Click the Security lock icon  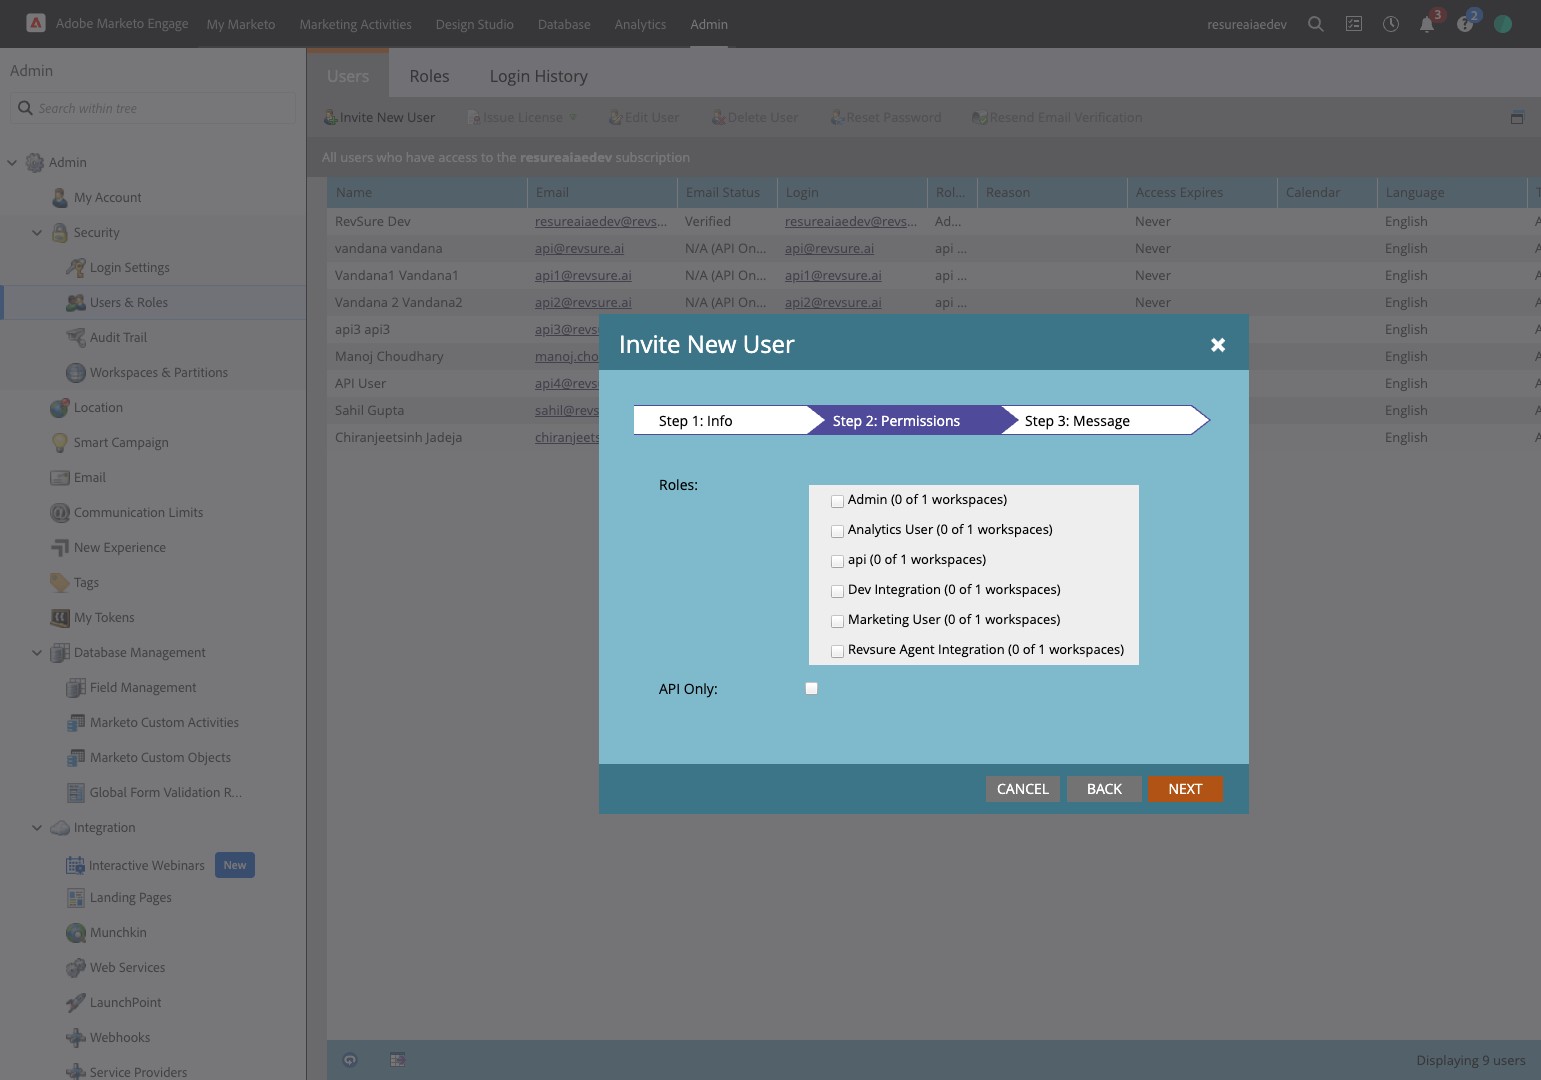(60, 233)
